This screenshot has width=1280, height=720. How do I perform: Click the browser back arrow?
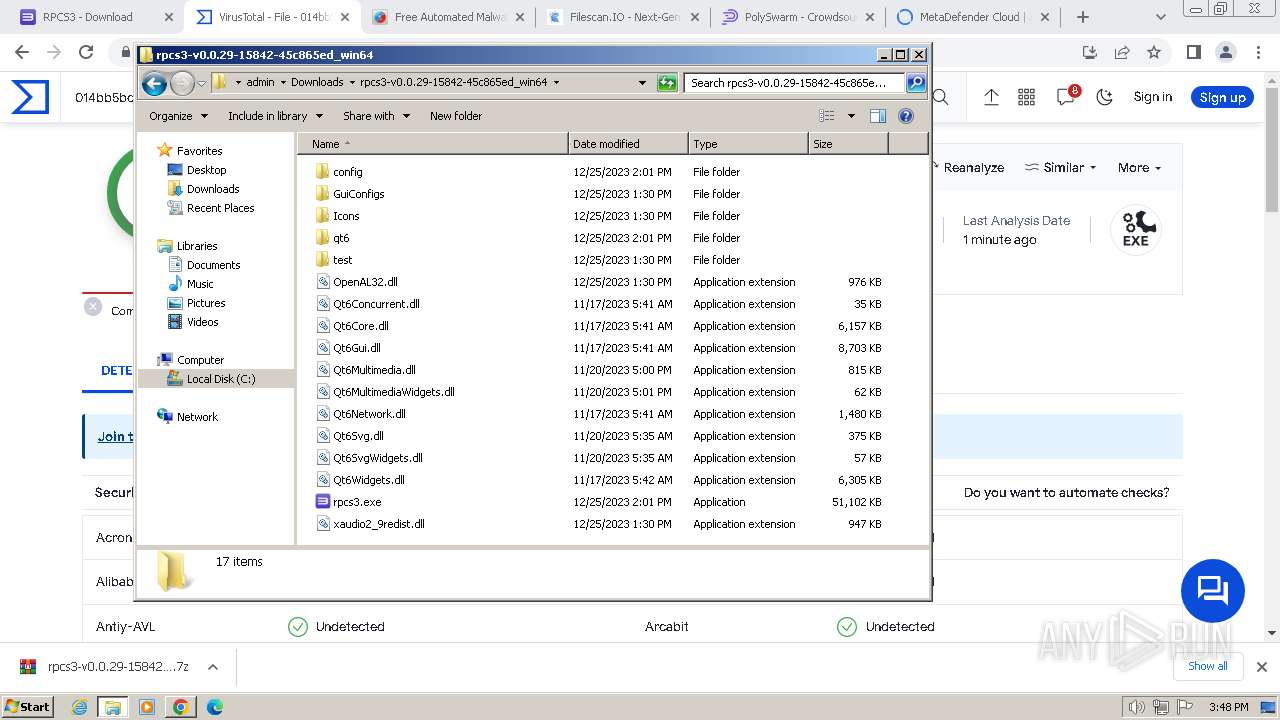[x=22, y=53]
